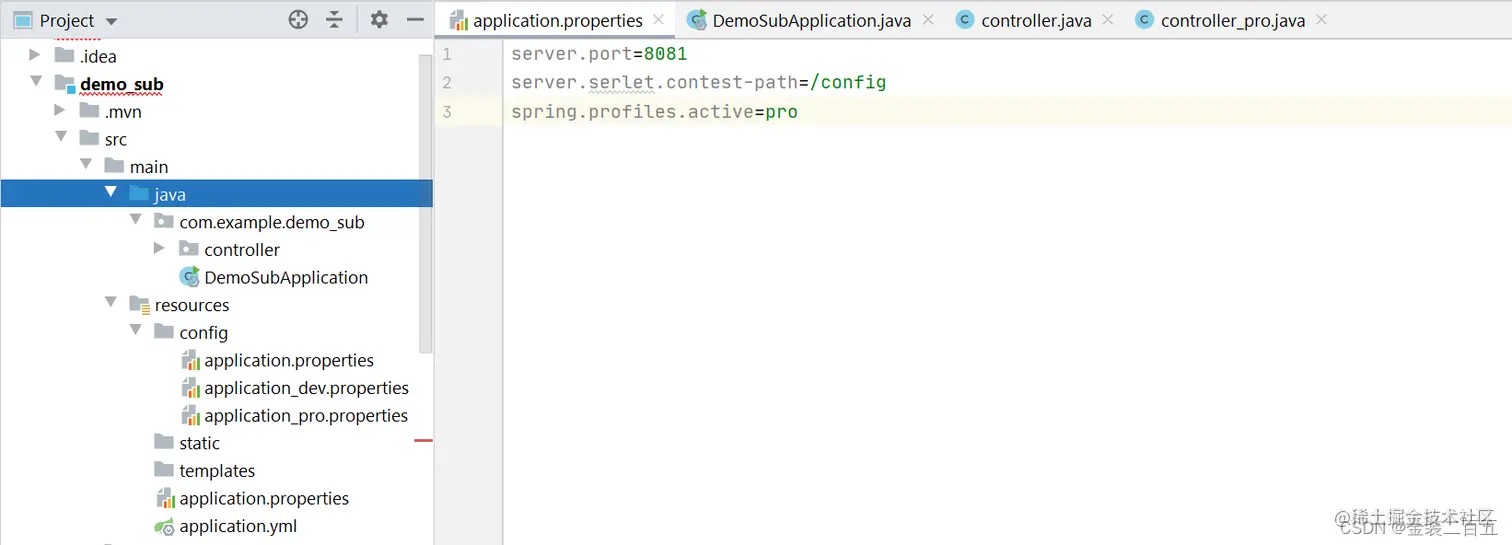Click the DemoSubApplication class icon in tree
Screen dimensions: 1512x545
click(x=189, y=276)
